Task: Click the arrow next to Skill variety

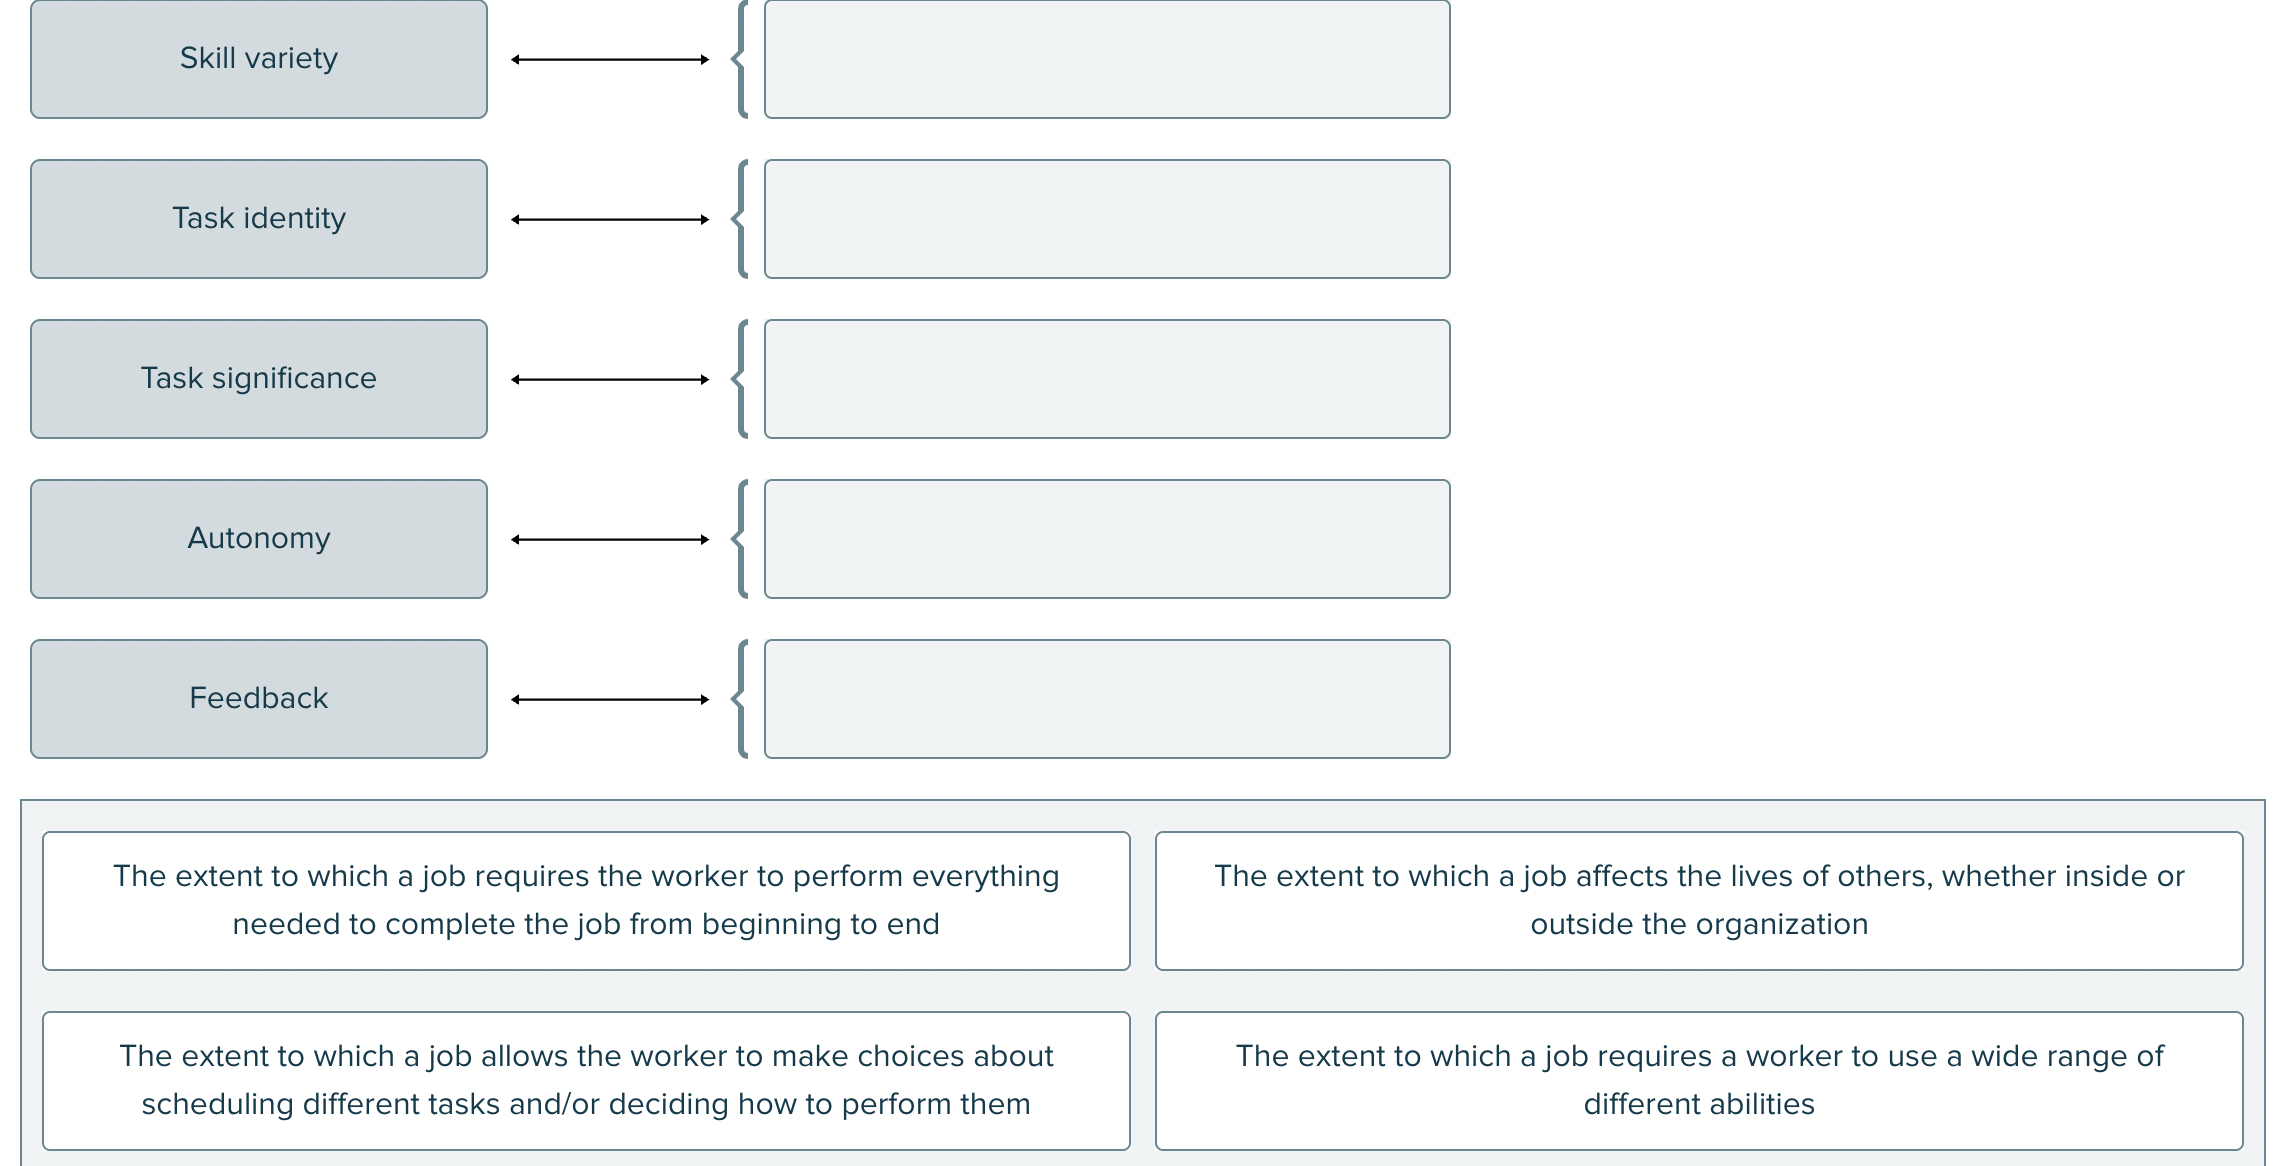Action: pyautogui.click(x=608, y=58)
